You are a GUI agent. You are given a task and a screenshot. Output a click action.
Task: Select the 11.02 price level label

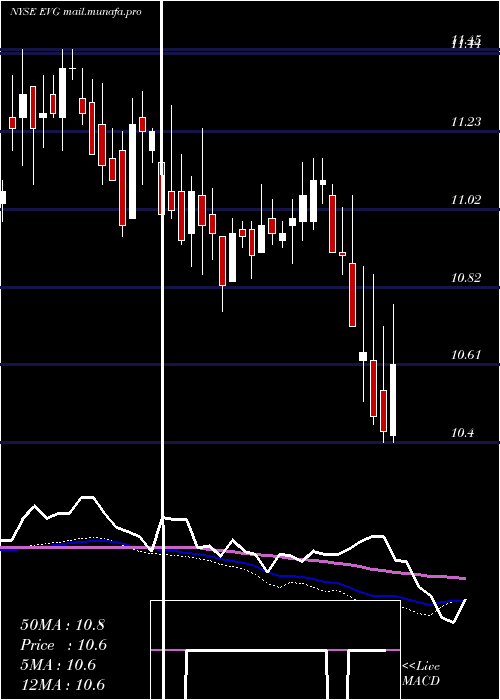click(x=466, y=200)
